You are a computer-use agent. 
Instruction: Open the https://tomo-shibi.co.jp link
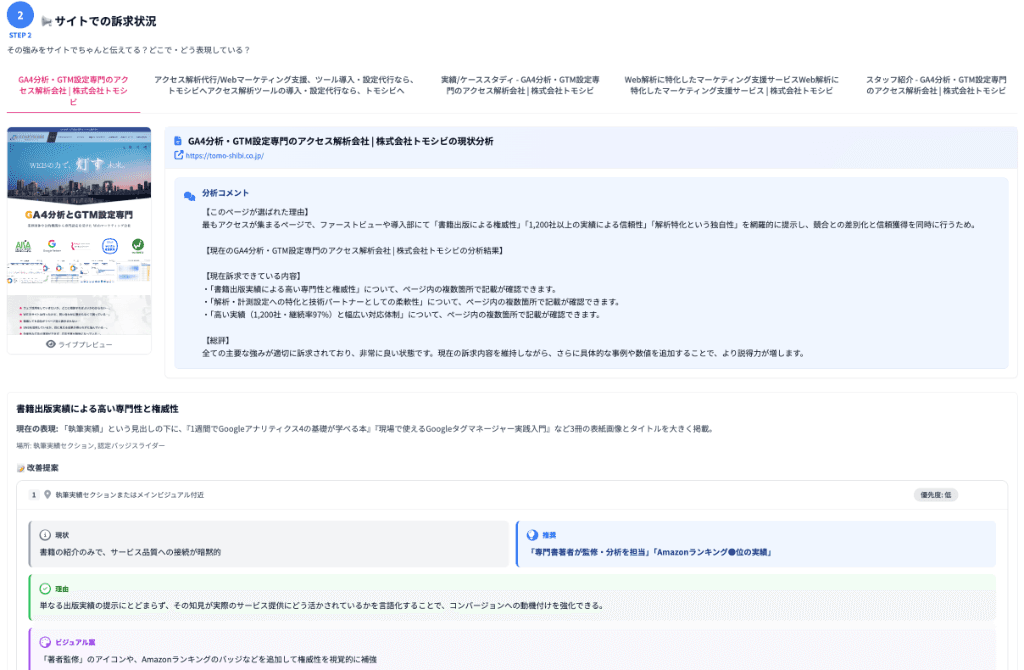pos(225,155)
